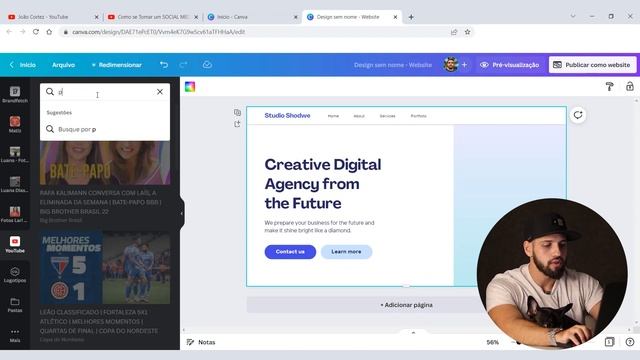This screenshot has width=640, height=360.
Task: Select the paint roller copy style tool
Action: [x=609, y=86]
